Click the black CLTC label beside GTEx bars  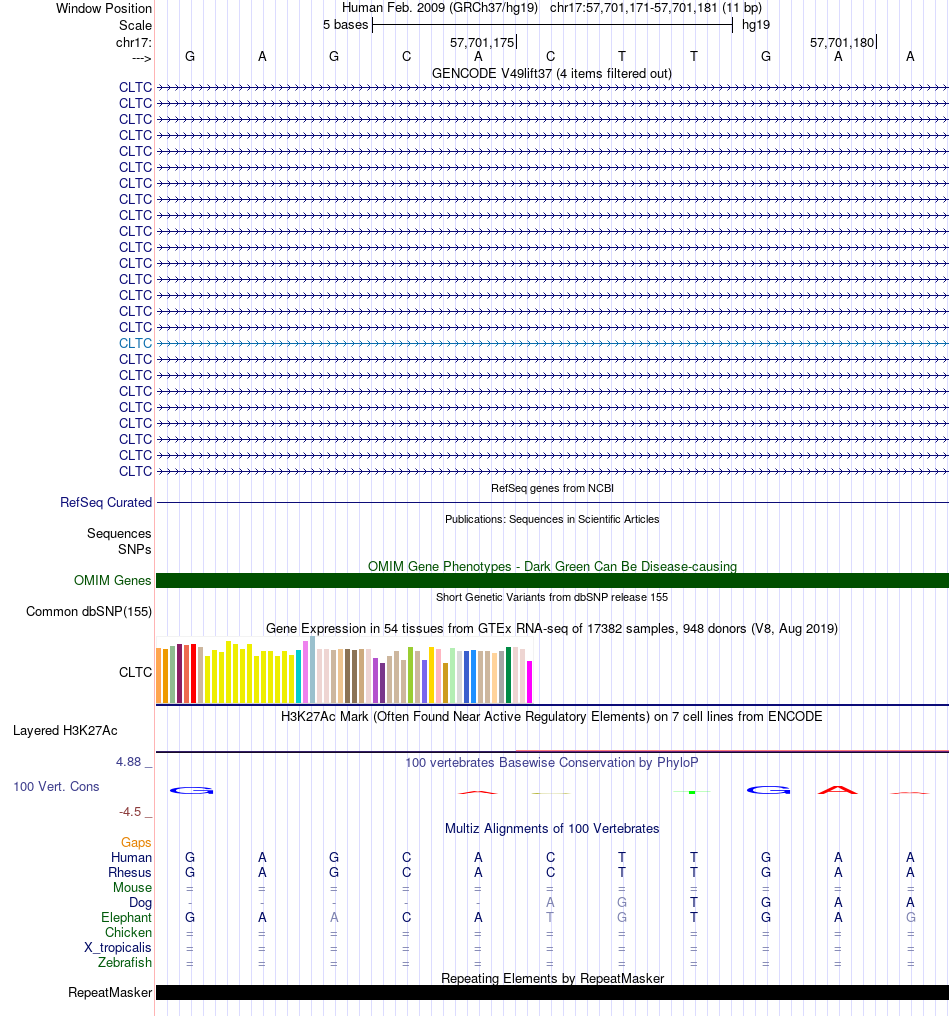pyautogui.click(x=135, y=673)
